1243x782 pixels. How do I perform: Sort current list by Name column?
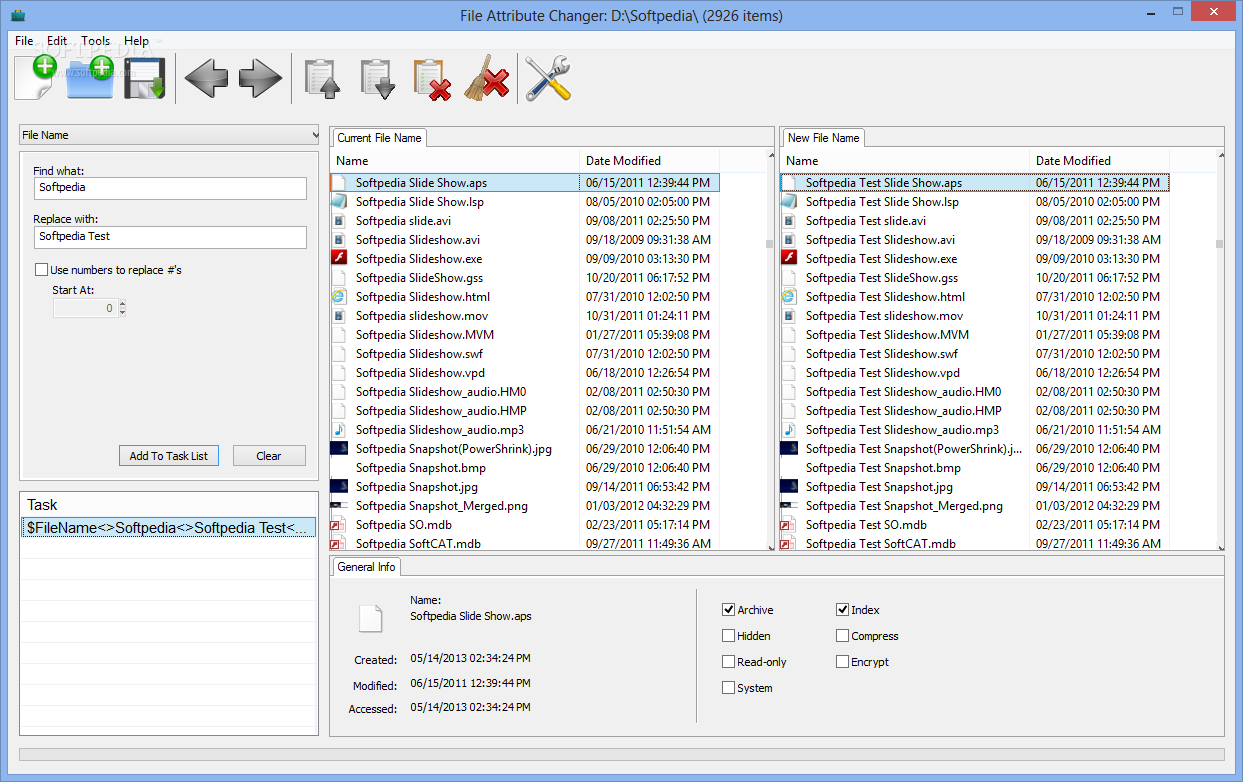click(455, 160)
